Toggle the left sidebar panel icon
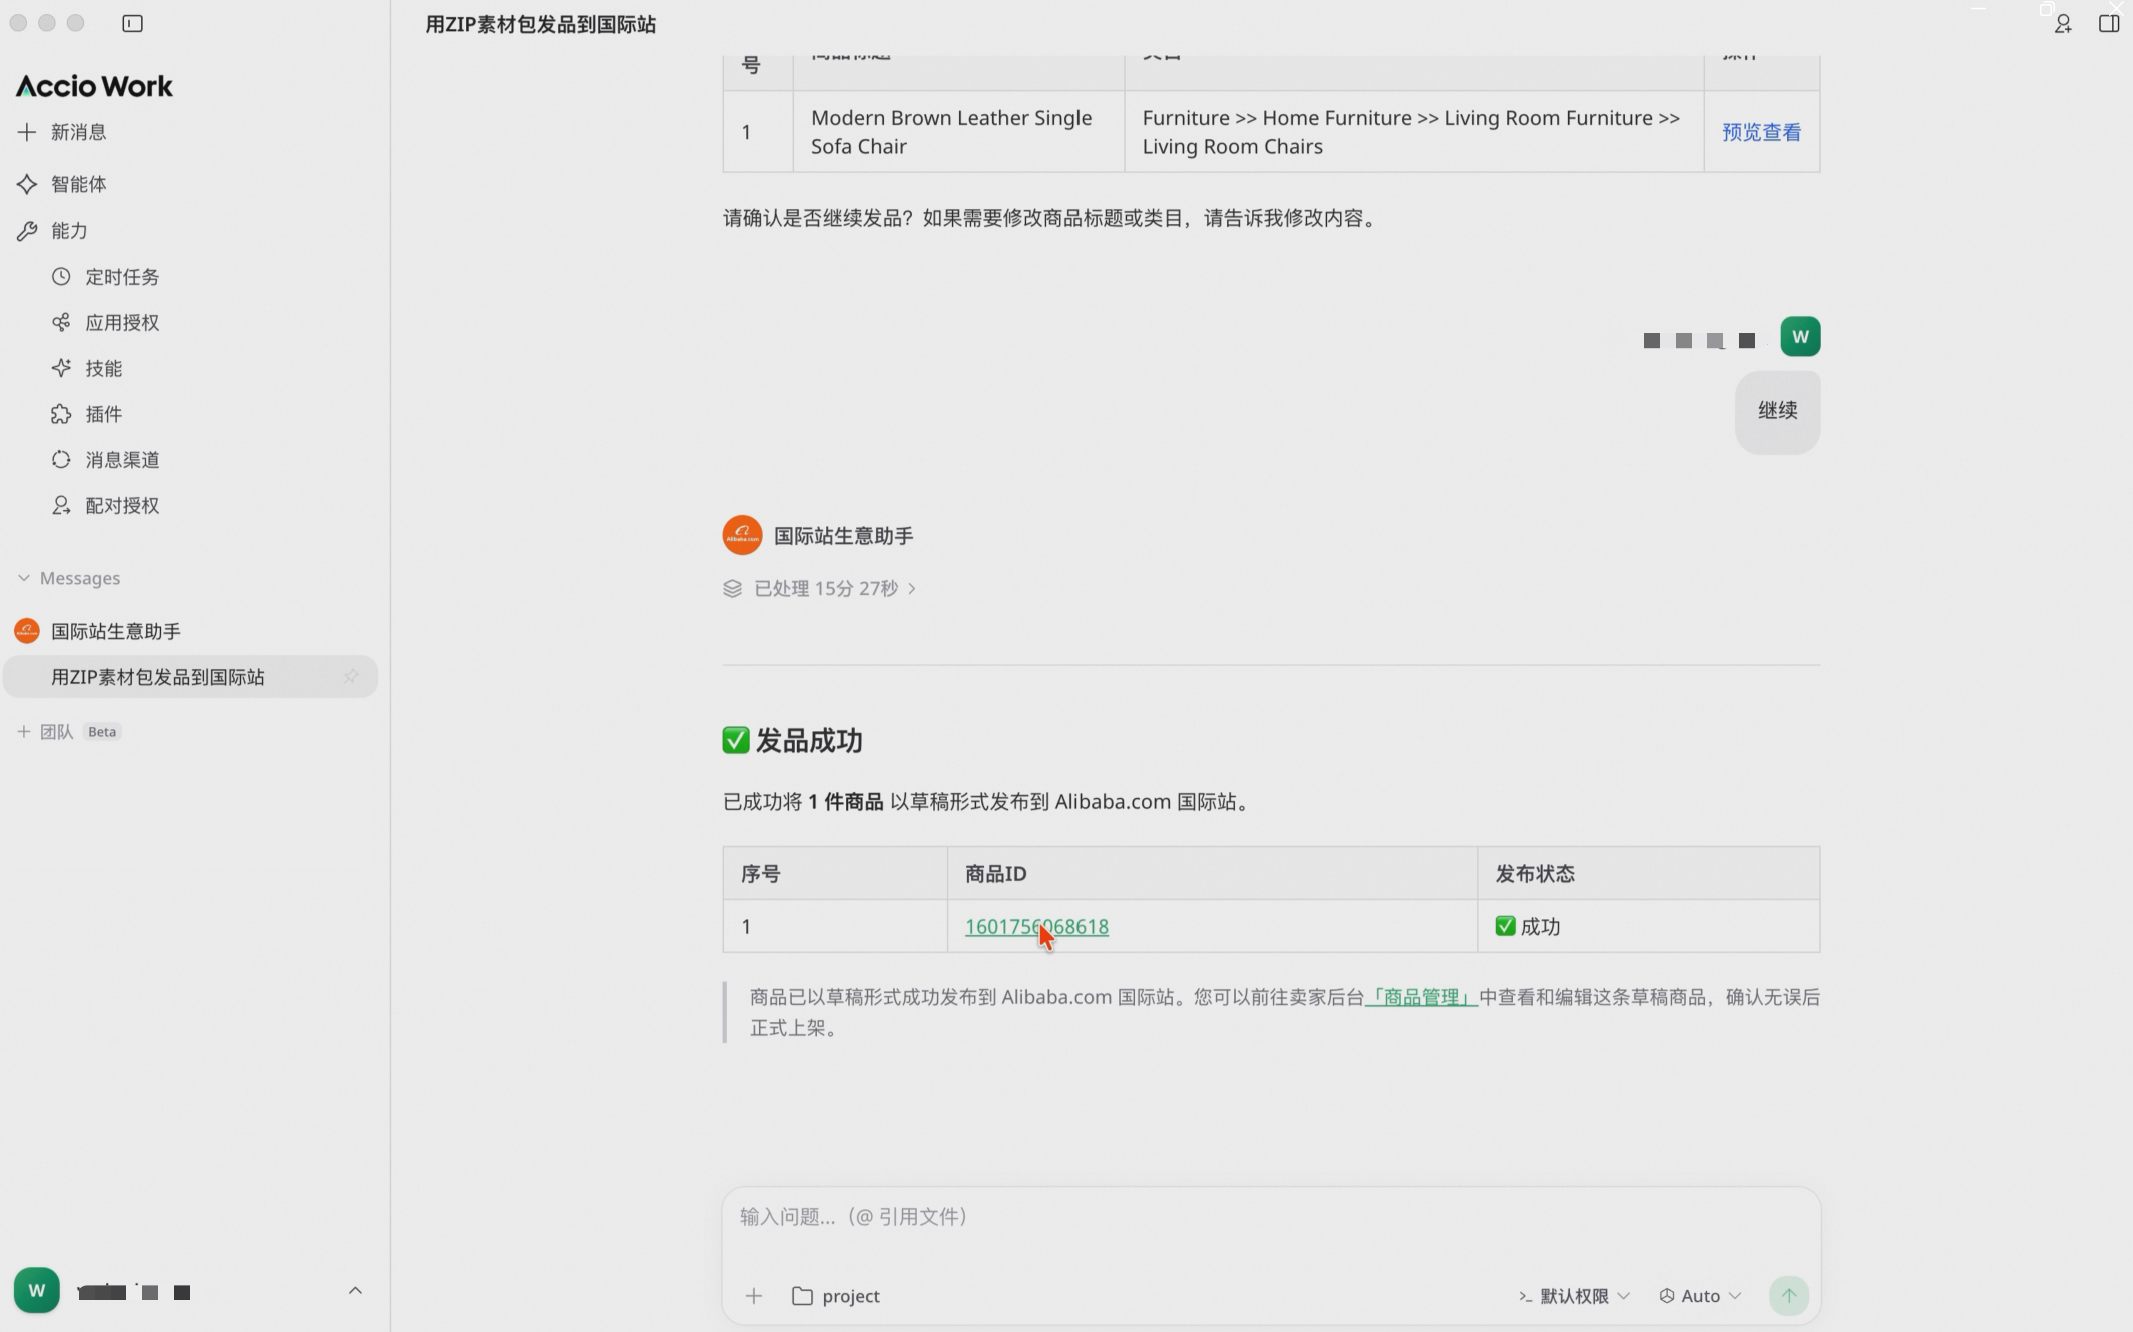 tap(132, 23)
